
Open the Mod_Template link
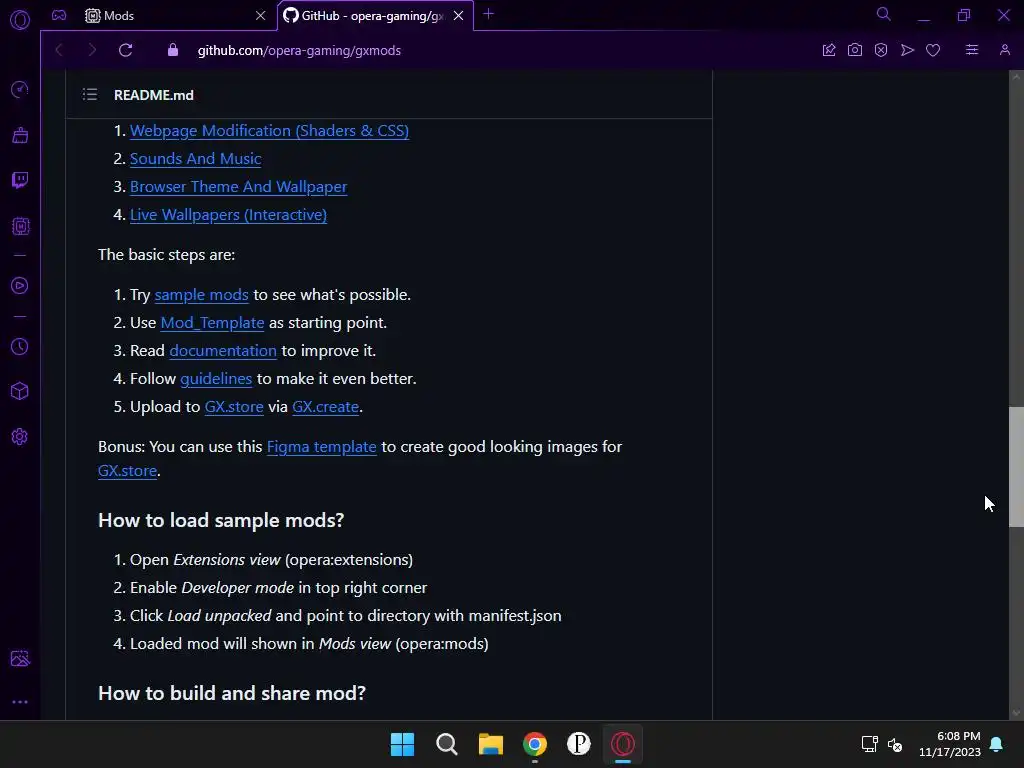coord(212,323)
